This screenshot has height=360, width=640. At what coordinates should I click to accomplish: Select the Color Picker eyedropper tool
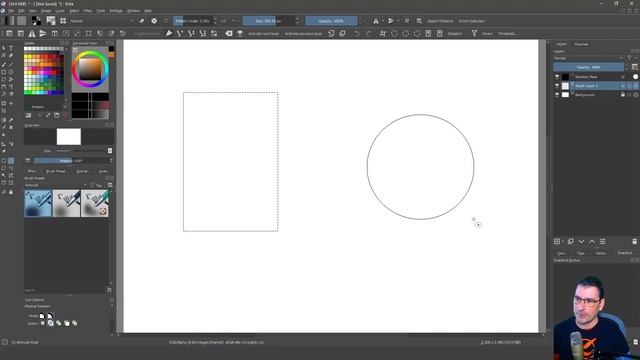pyautogui.click(x=11, y=120)
